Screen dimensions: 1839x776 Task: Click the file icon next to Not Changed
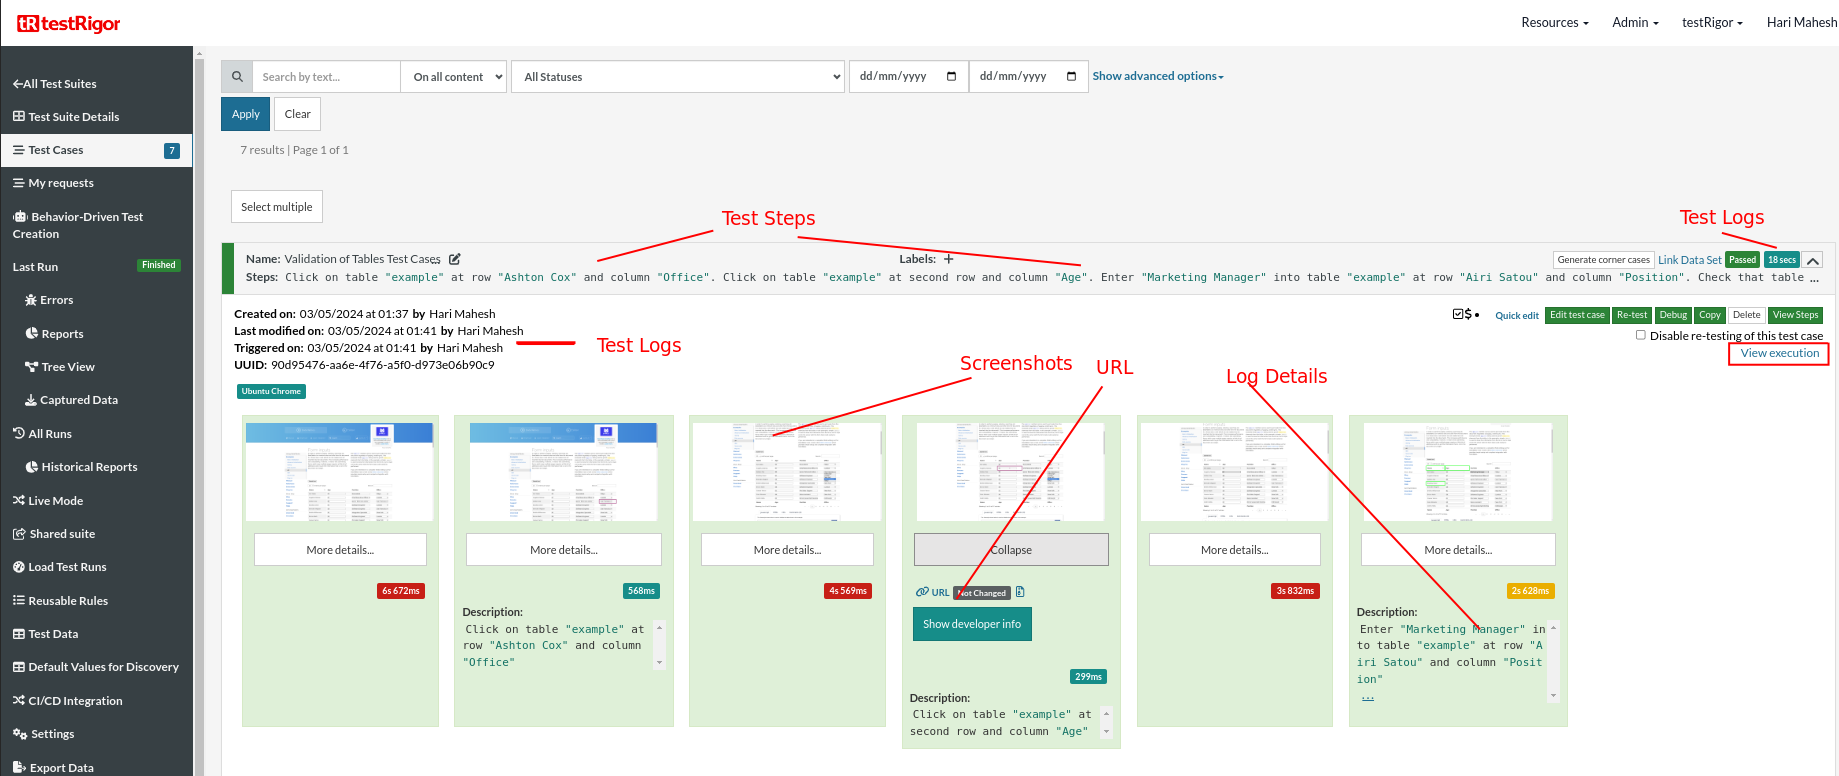click(1020, 592)
